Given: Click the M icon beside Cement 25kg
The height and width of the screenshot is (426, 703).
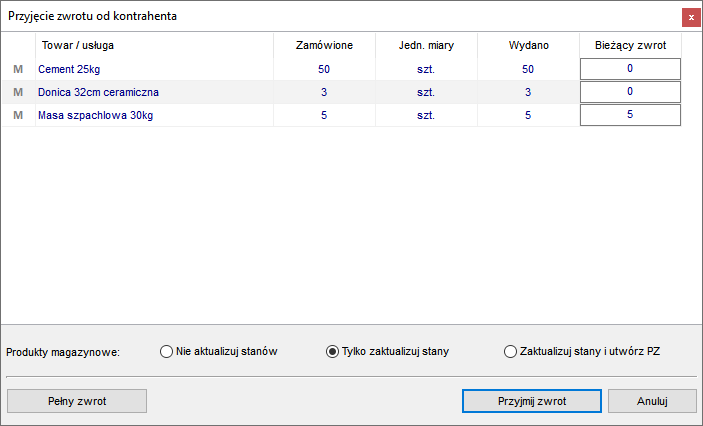Looking at the screenshot, I should [18, 69].
